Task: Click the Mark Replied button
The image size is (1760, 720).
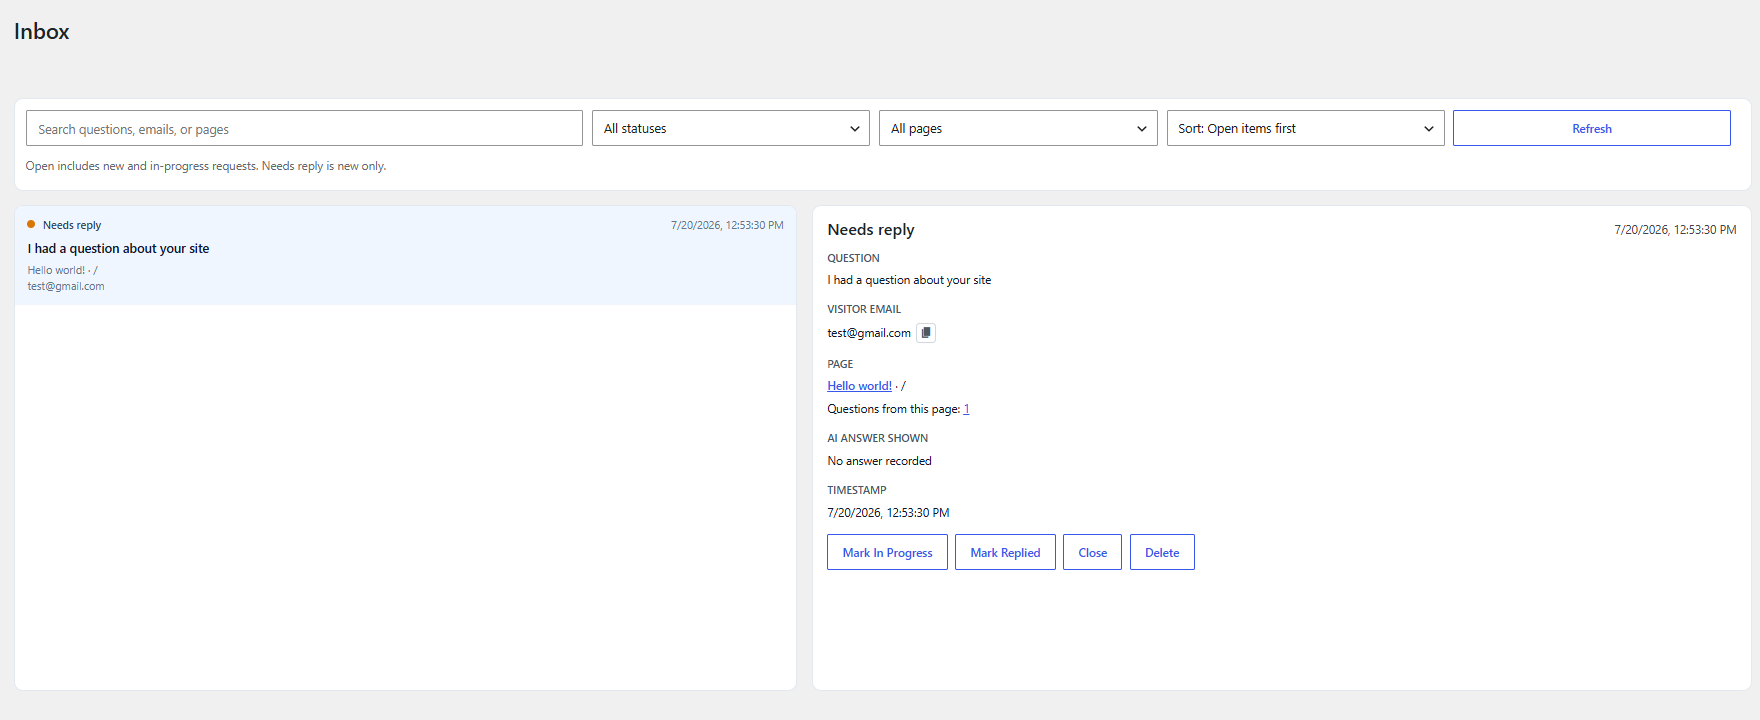Action: [x=1005, y=552]
